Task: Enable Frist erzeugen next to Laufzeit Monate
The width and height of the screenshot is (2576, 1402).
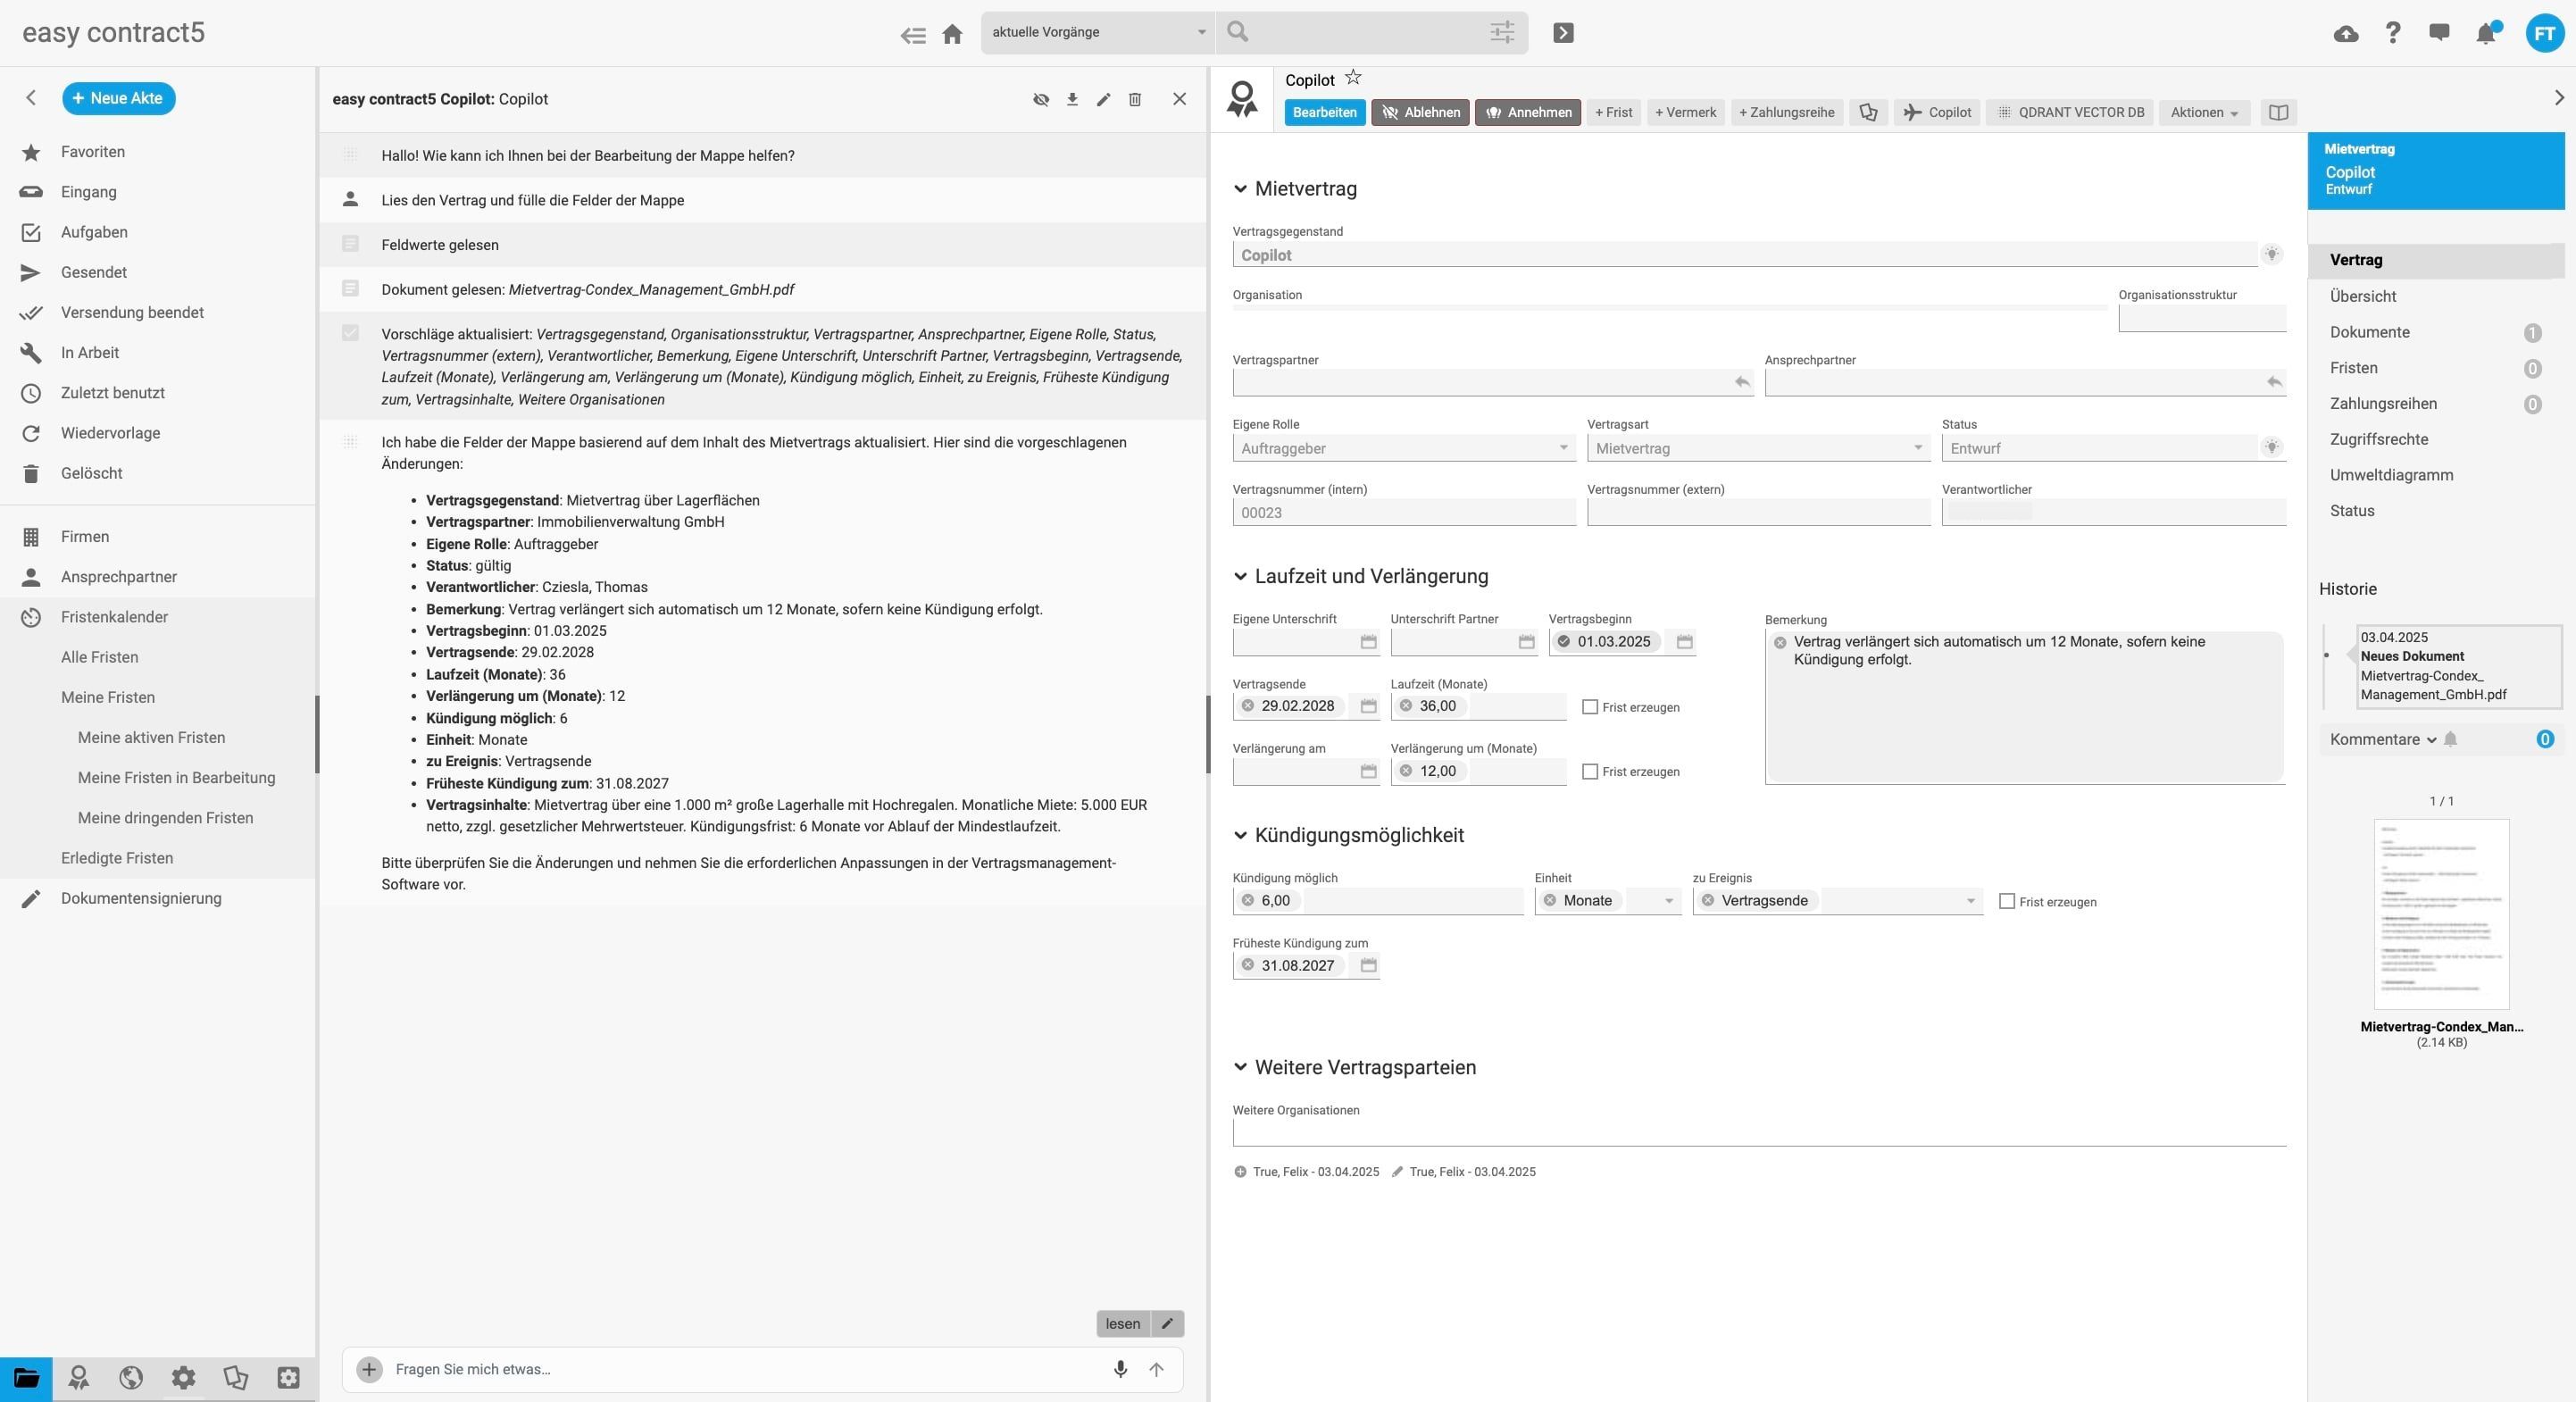Action: [1590, 707]
